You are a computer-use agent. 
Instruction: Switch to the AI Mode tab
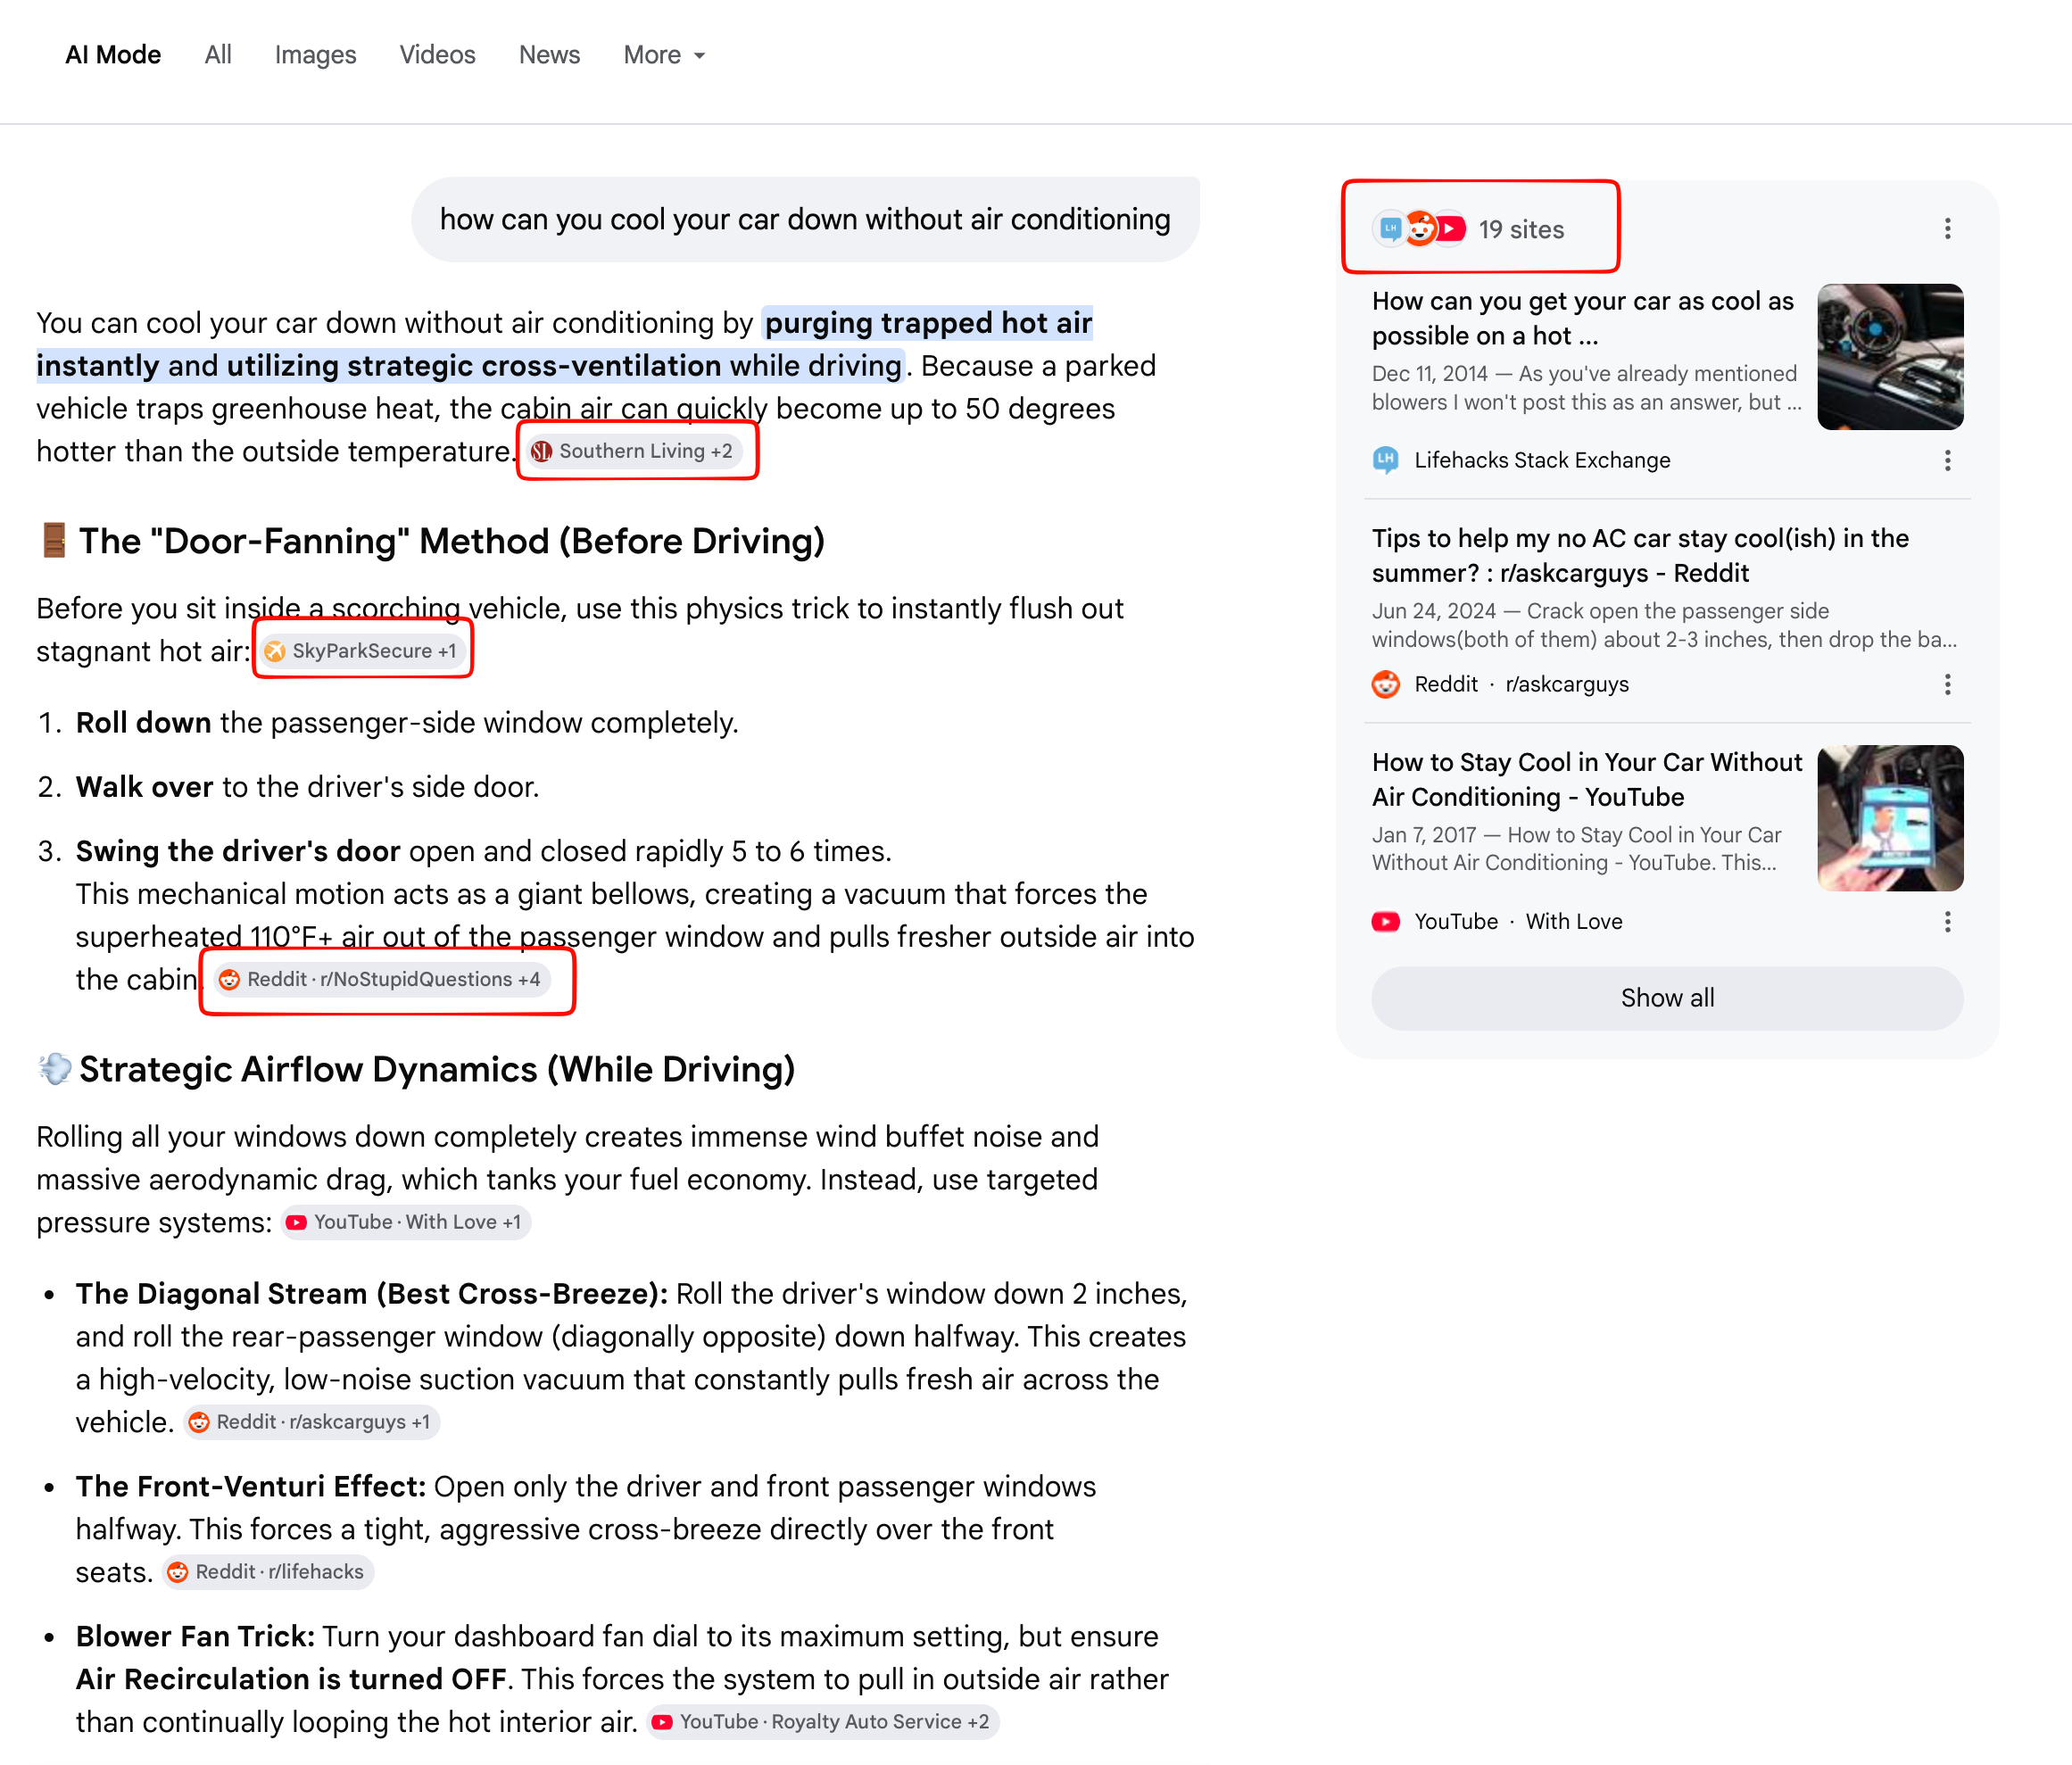(x=113, y=55)
